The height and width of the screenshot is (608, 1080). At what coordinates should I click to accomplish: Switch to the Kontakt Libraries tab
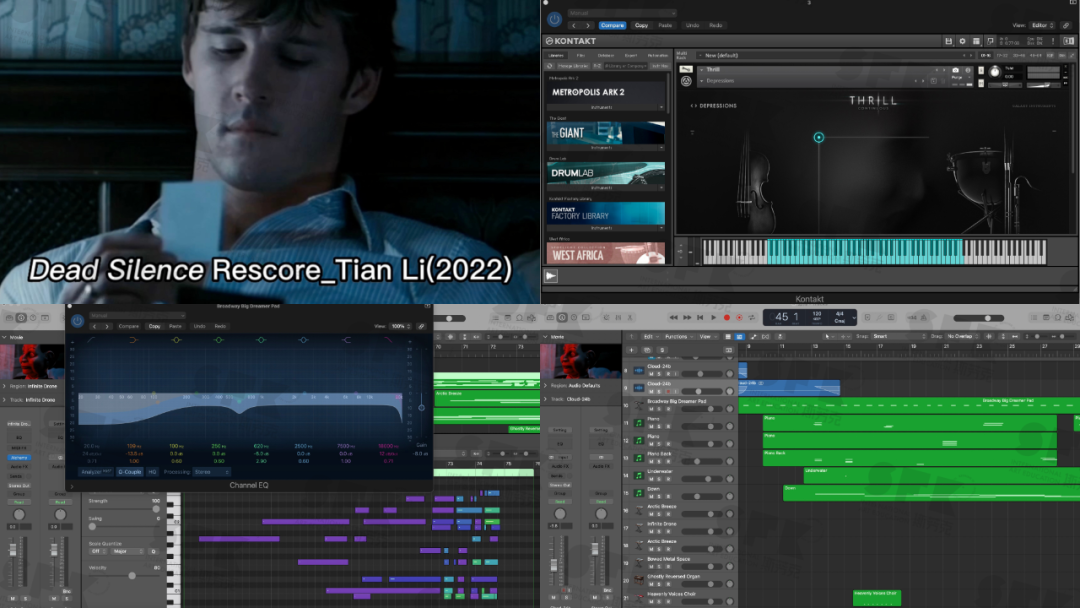pyautogui.click(x=556, y=56)
